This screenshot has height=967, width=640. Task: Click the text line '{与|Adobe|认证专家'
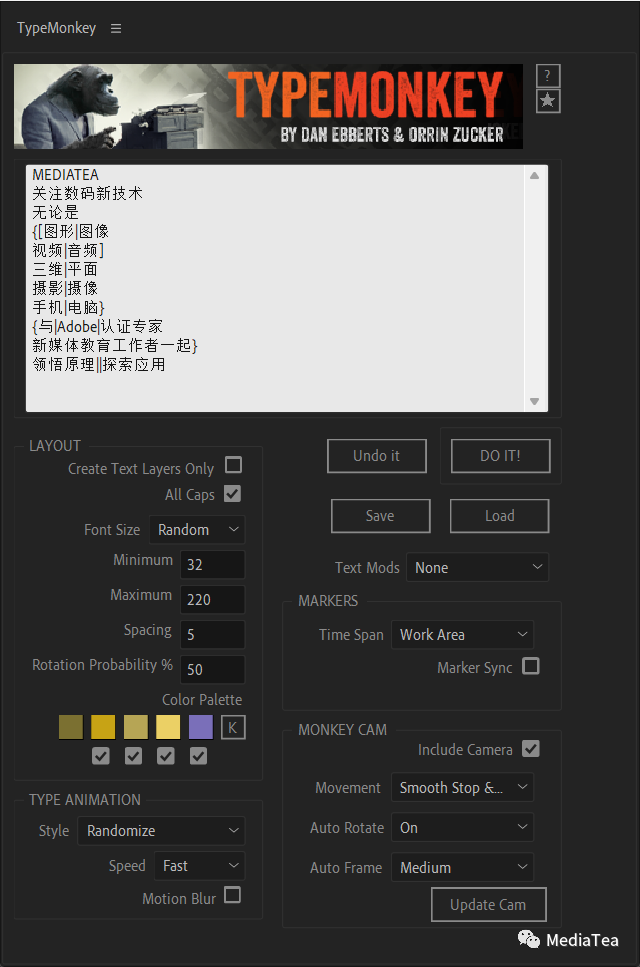97,326
